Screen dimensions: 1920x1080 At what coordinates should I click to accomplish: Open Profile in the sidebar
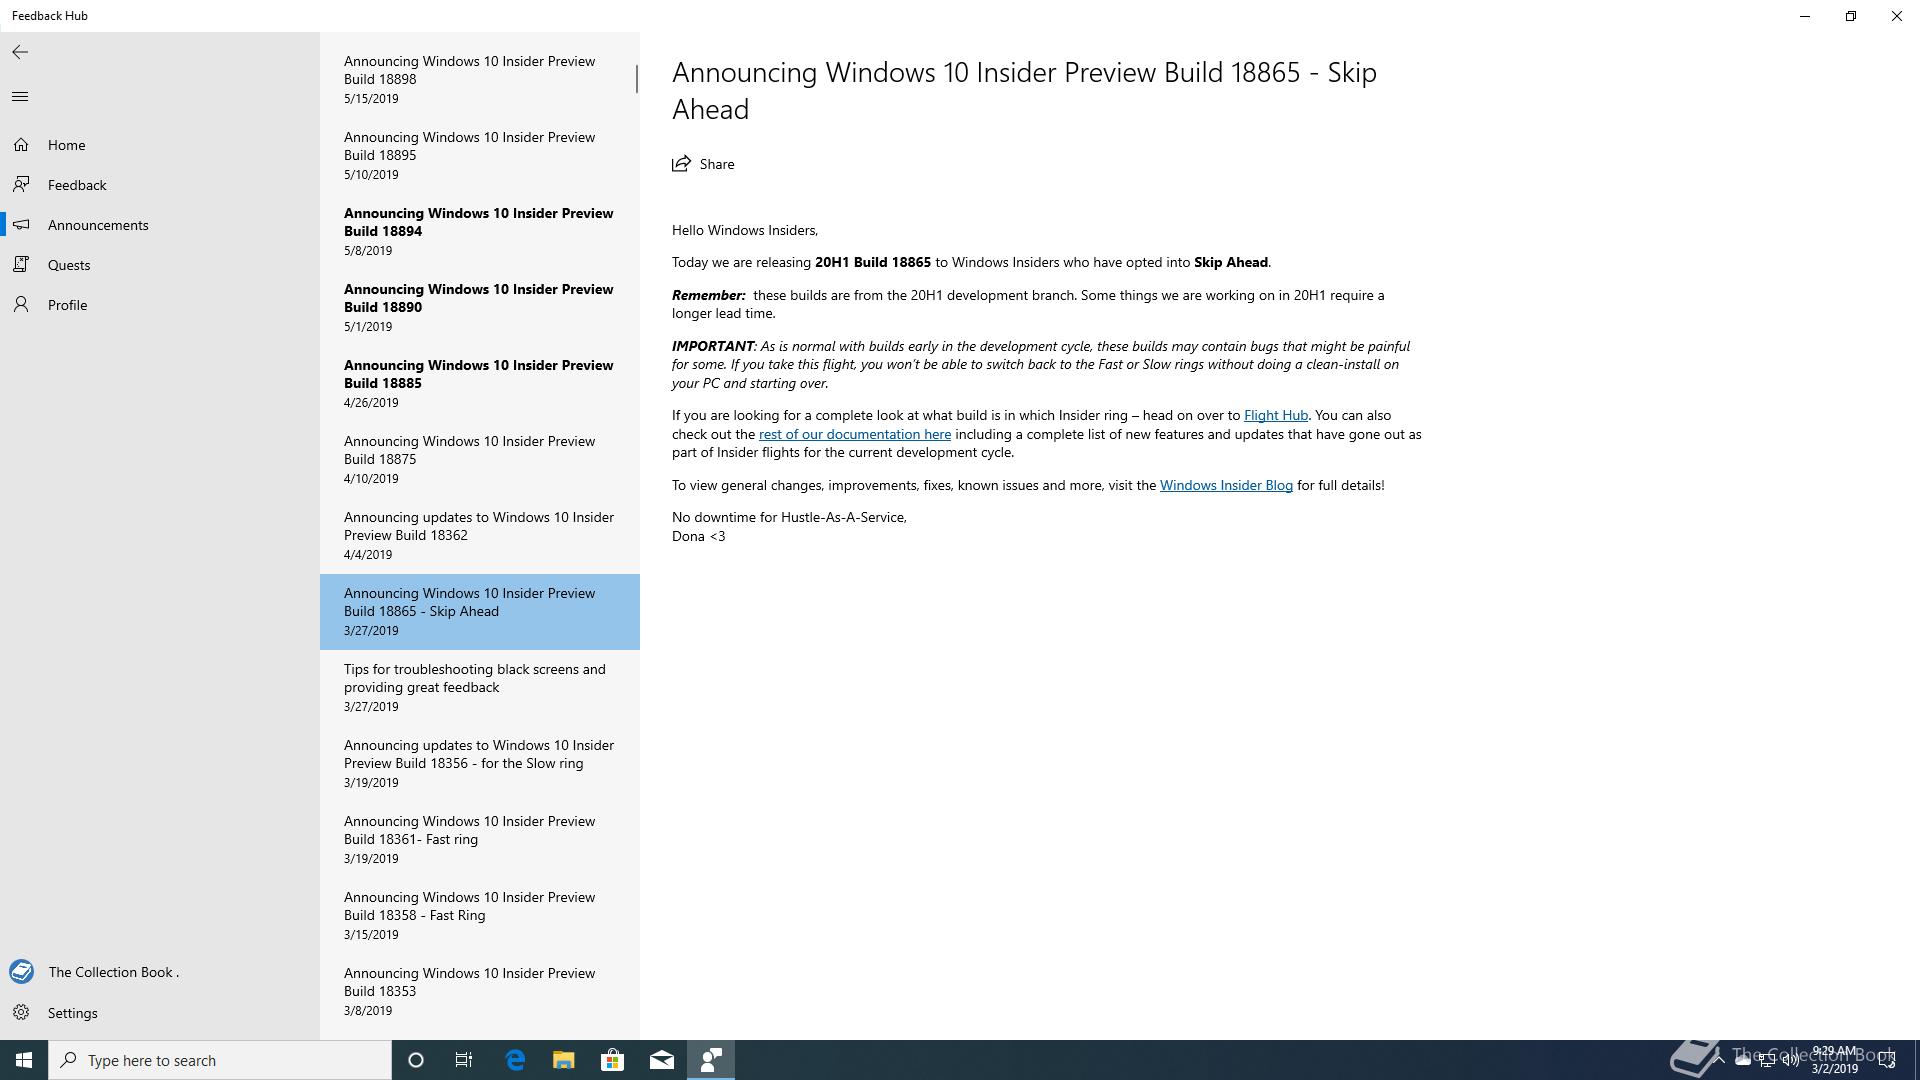click(x=160, y=305)
